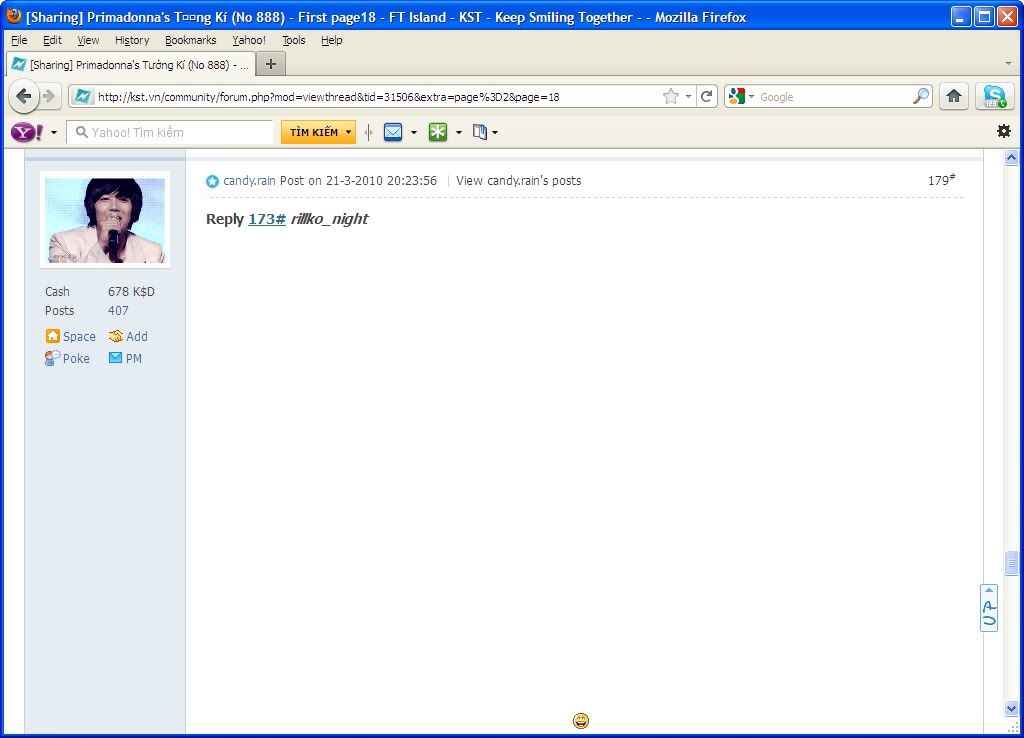Click the Yahoo toolbar separator grip handle
The height and width of the screenshot is (738, 1024).
click(x=369, y=132)
